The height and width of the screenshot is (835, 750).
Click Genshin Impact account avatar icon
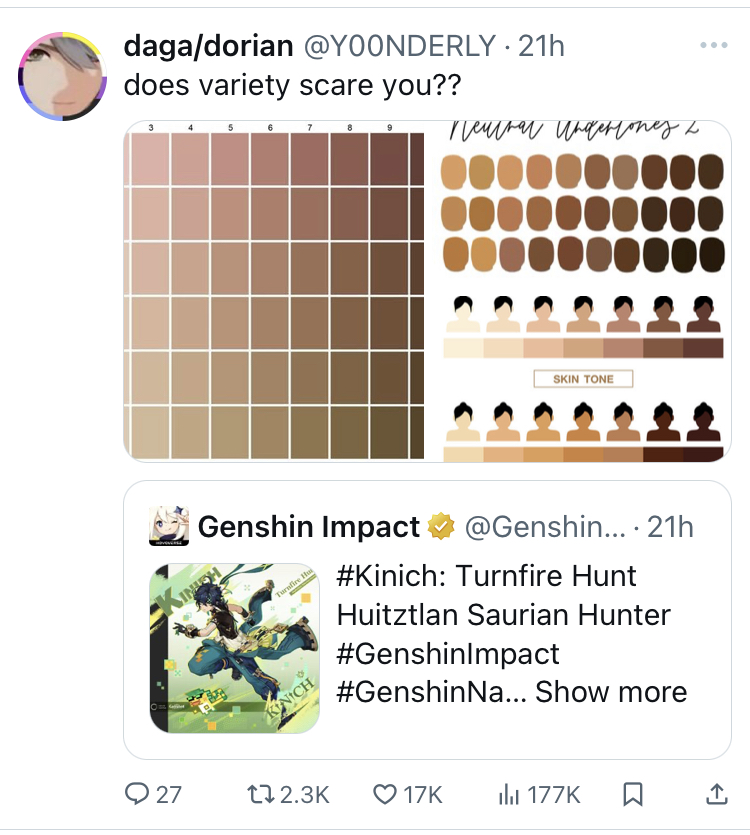[x=169, y=526]
